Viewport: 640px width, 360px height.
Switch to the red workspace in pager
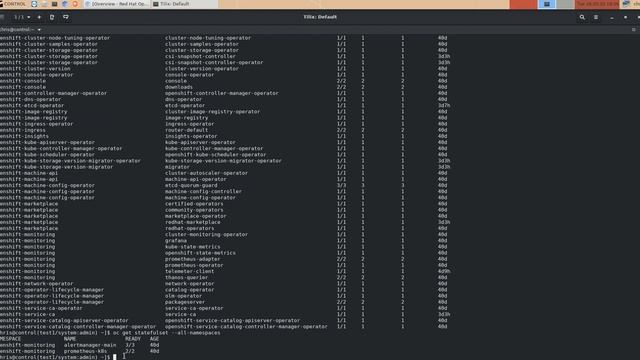point(523,4)
